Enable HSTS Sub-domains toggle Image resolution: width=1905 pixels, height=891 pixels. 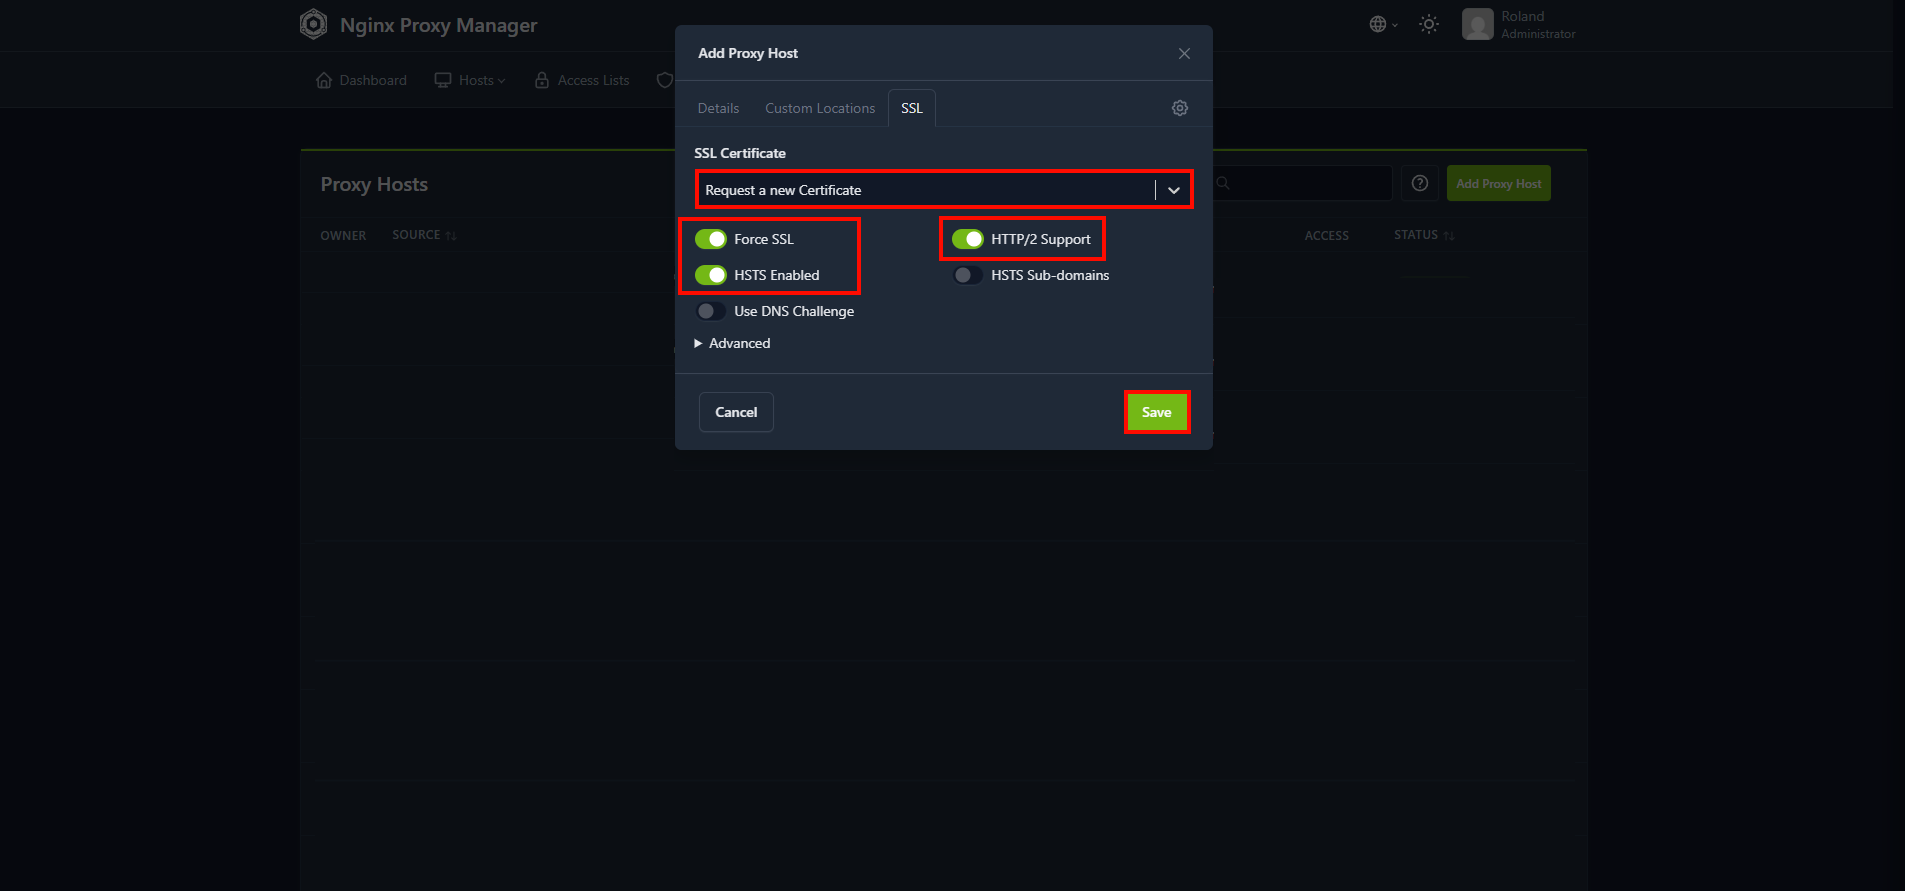[967, 275]
